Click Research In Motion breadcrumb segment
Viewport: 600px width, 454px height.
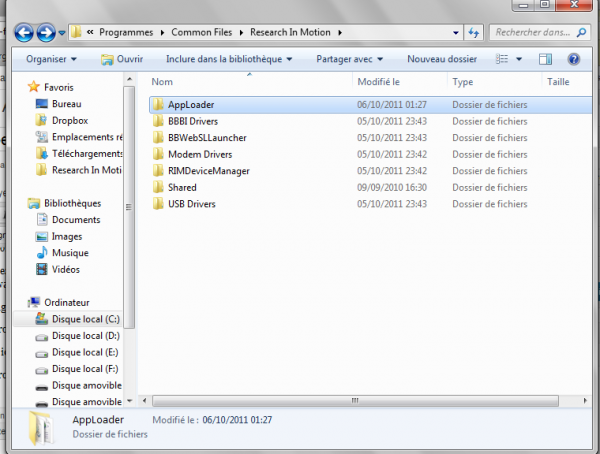pos(290,33)
